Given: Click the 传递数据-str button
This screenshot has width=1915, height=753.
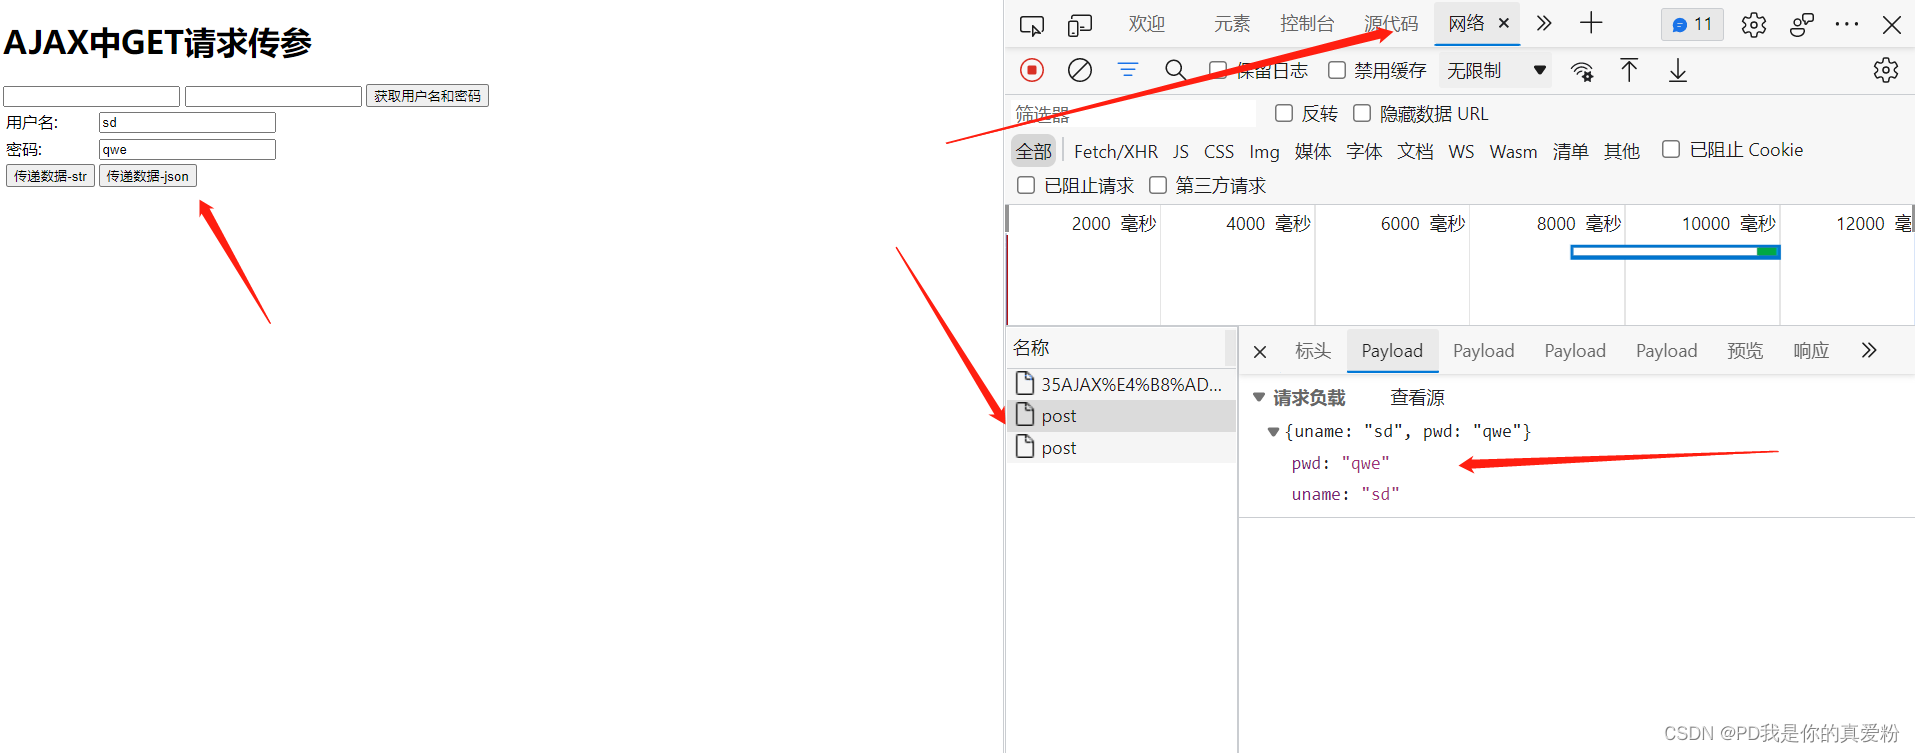Looking at the screenshot, I should click(x=50, y=176).
